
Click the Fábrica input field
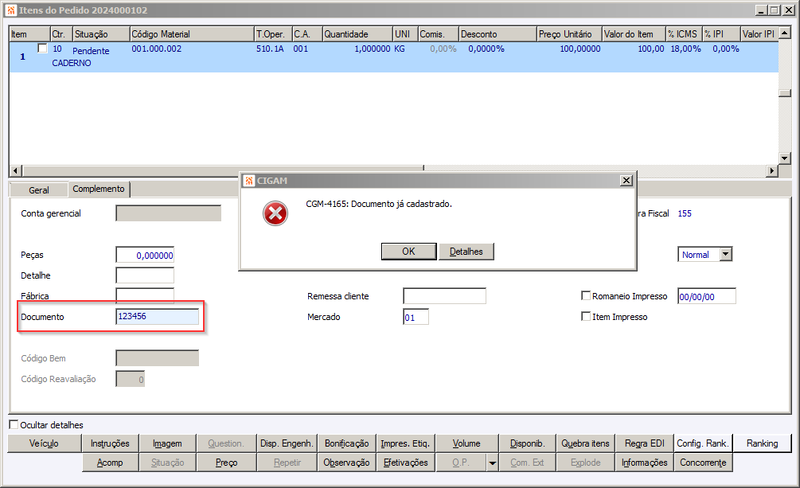pos(145,295)
